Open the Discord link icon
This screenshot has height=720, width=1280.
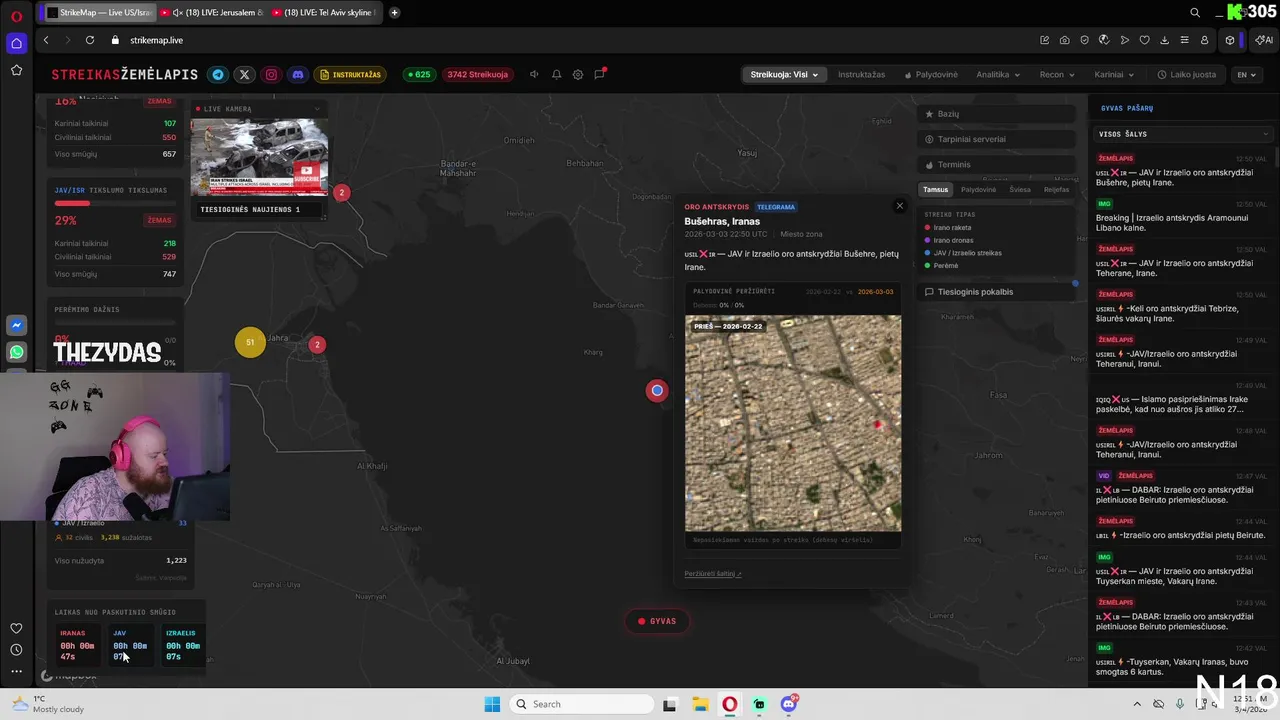pyautogui.click(x=297, y=74)
